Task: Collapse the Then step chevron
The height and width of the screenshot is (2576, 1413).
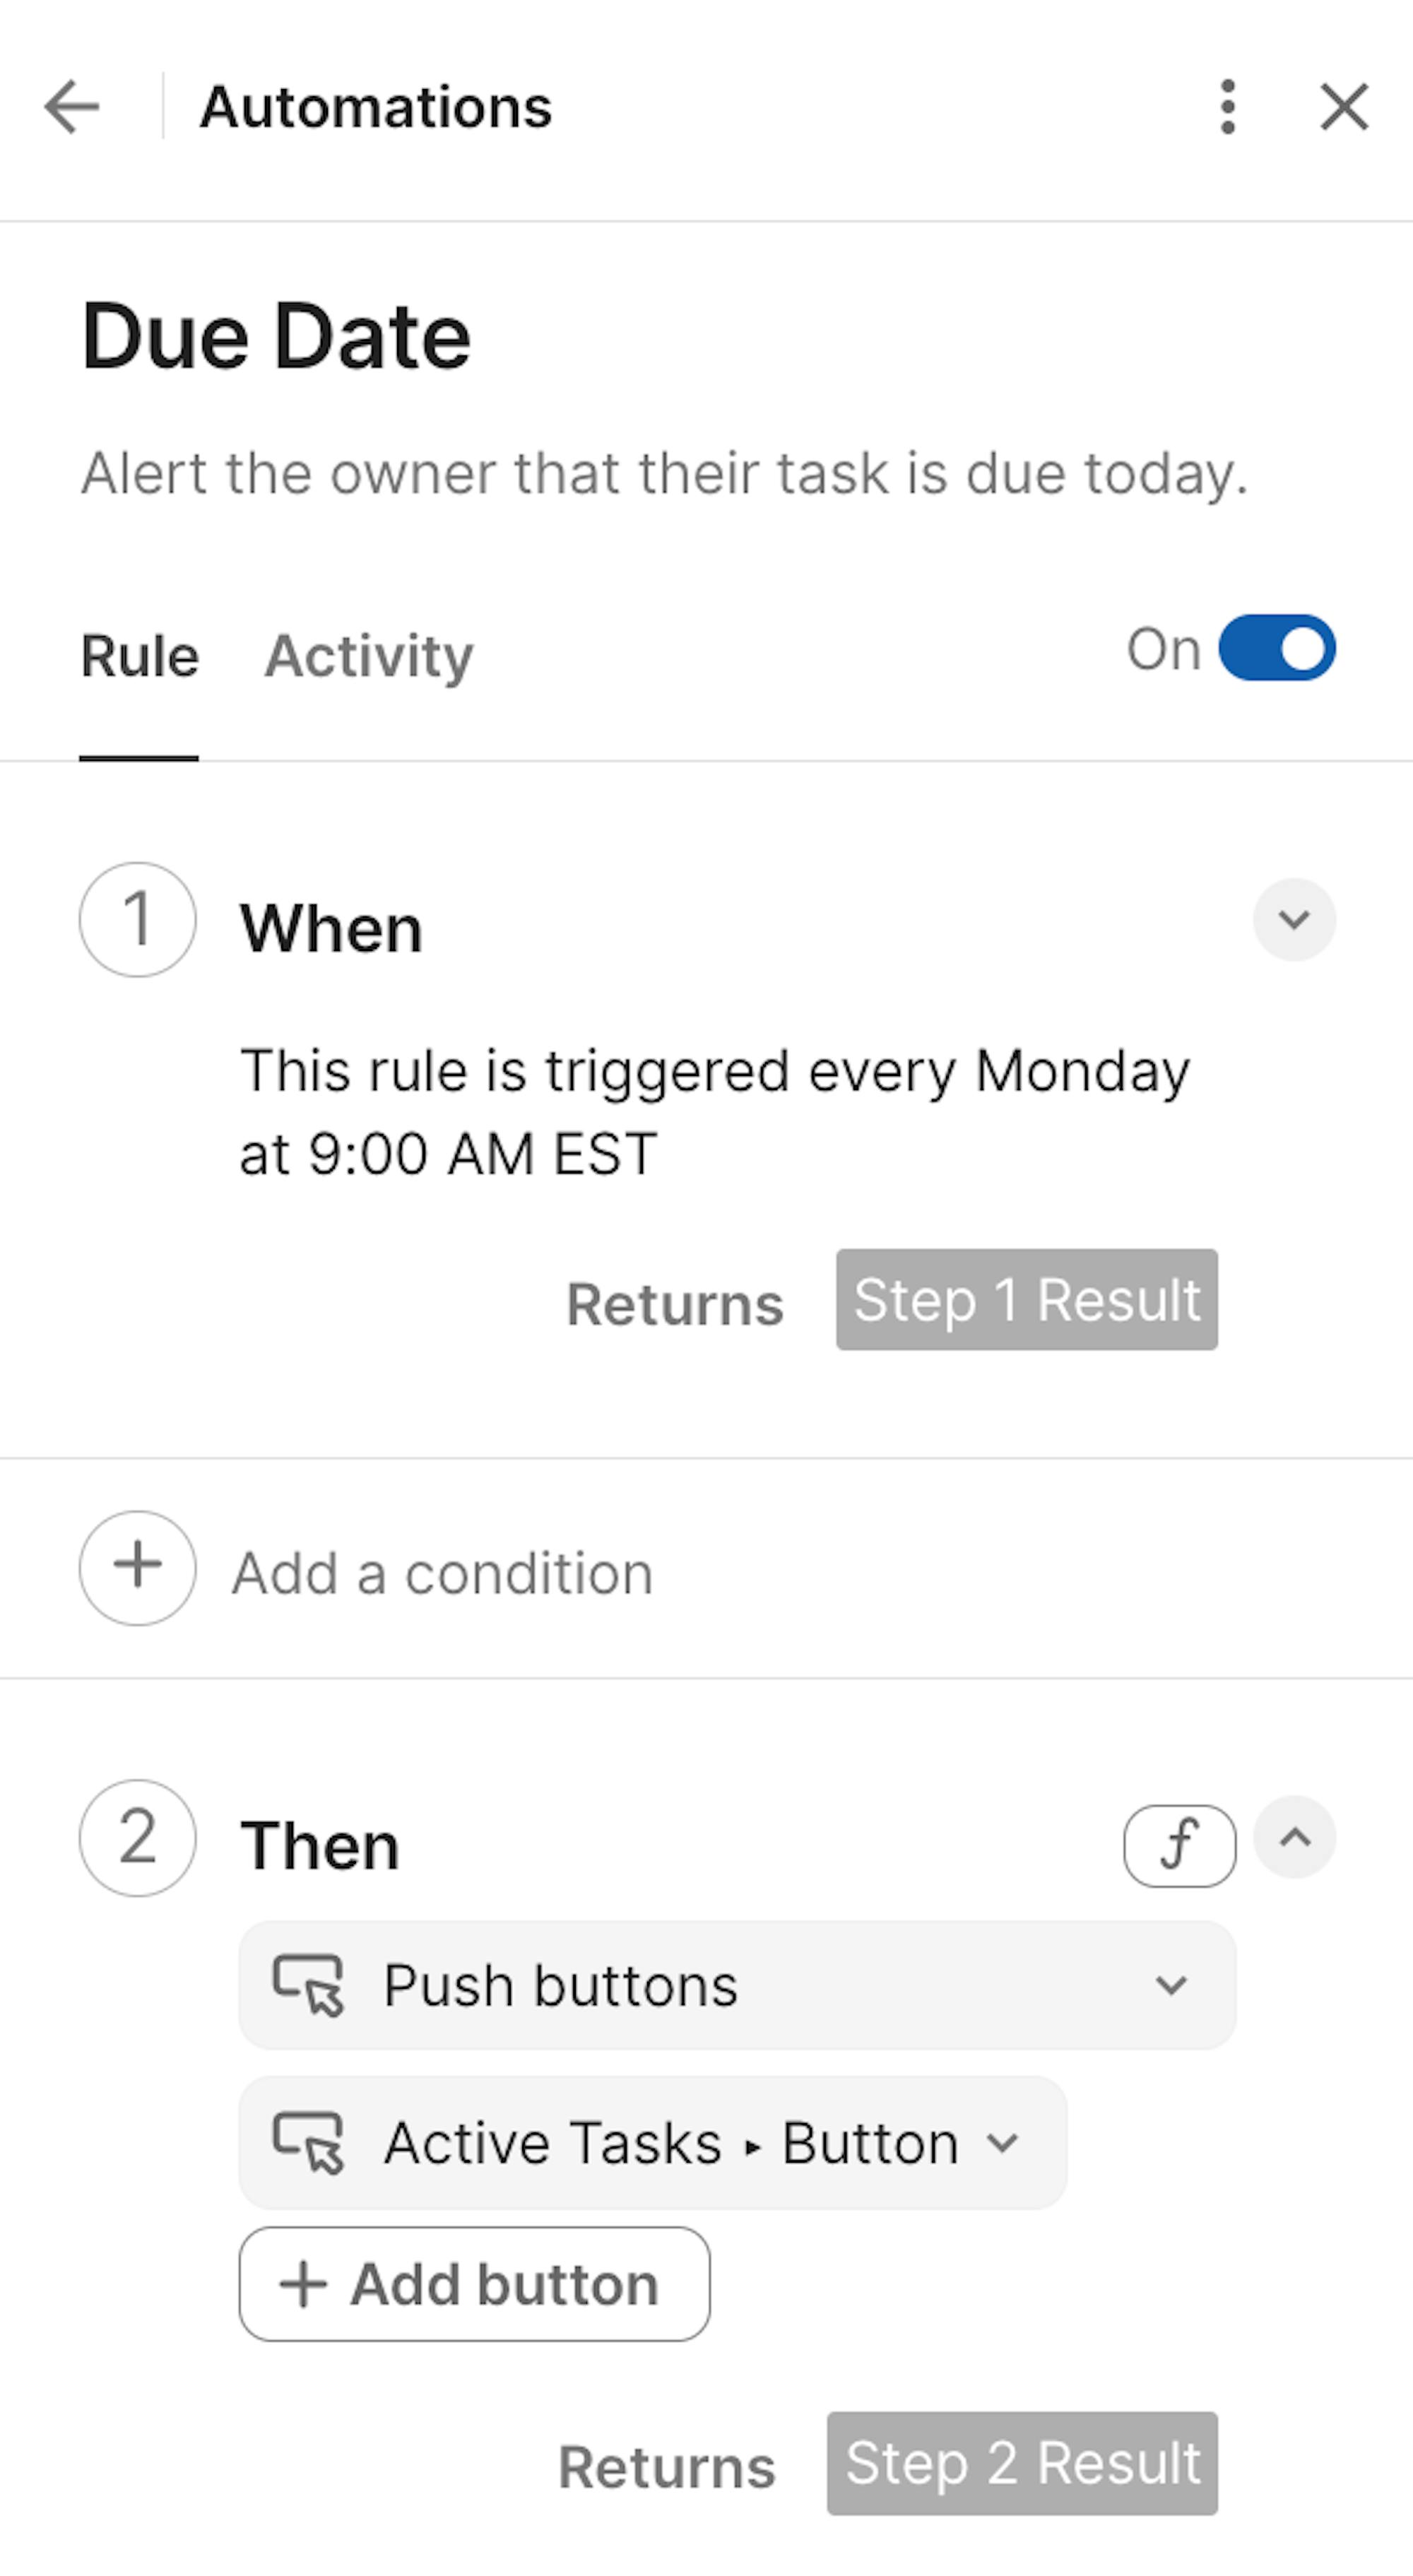Action: [1294, 1837]
